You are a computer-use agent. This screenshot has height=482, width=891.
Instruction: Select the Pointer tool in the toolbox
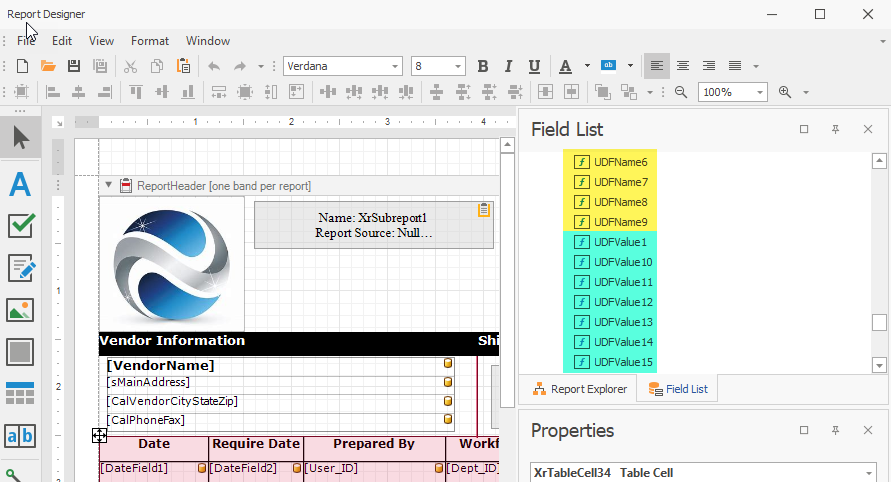pos(20,137)
